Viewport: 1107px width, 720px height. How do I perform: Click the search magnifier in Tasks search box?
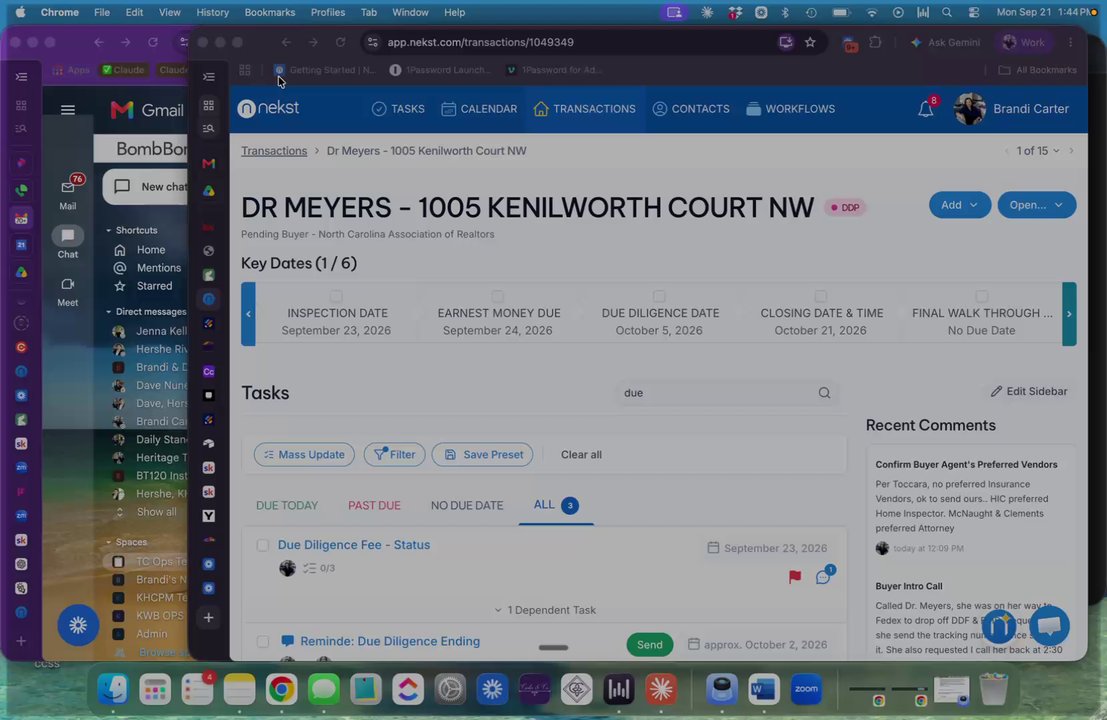click(x=824, y=393)
